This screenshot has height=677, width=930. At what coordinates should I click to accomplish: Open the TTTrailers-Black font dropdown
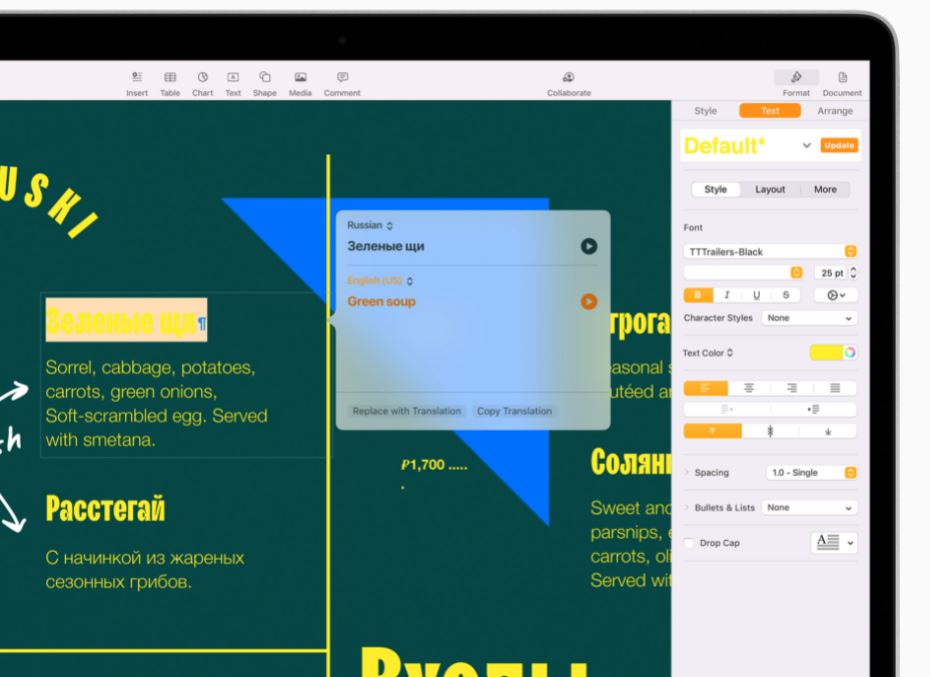[x=770, y=252]
